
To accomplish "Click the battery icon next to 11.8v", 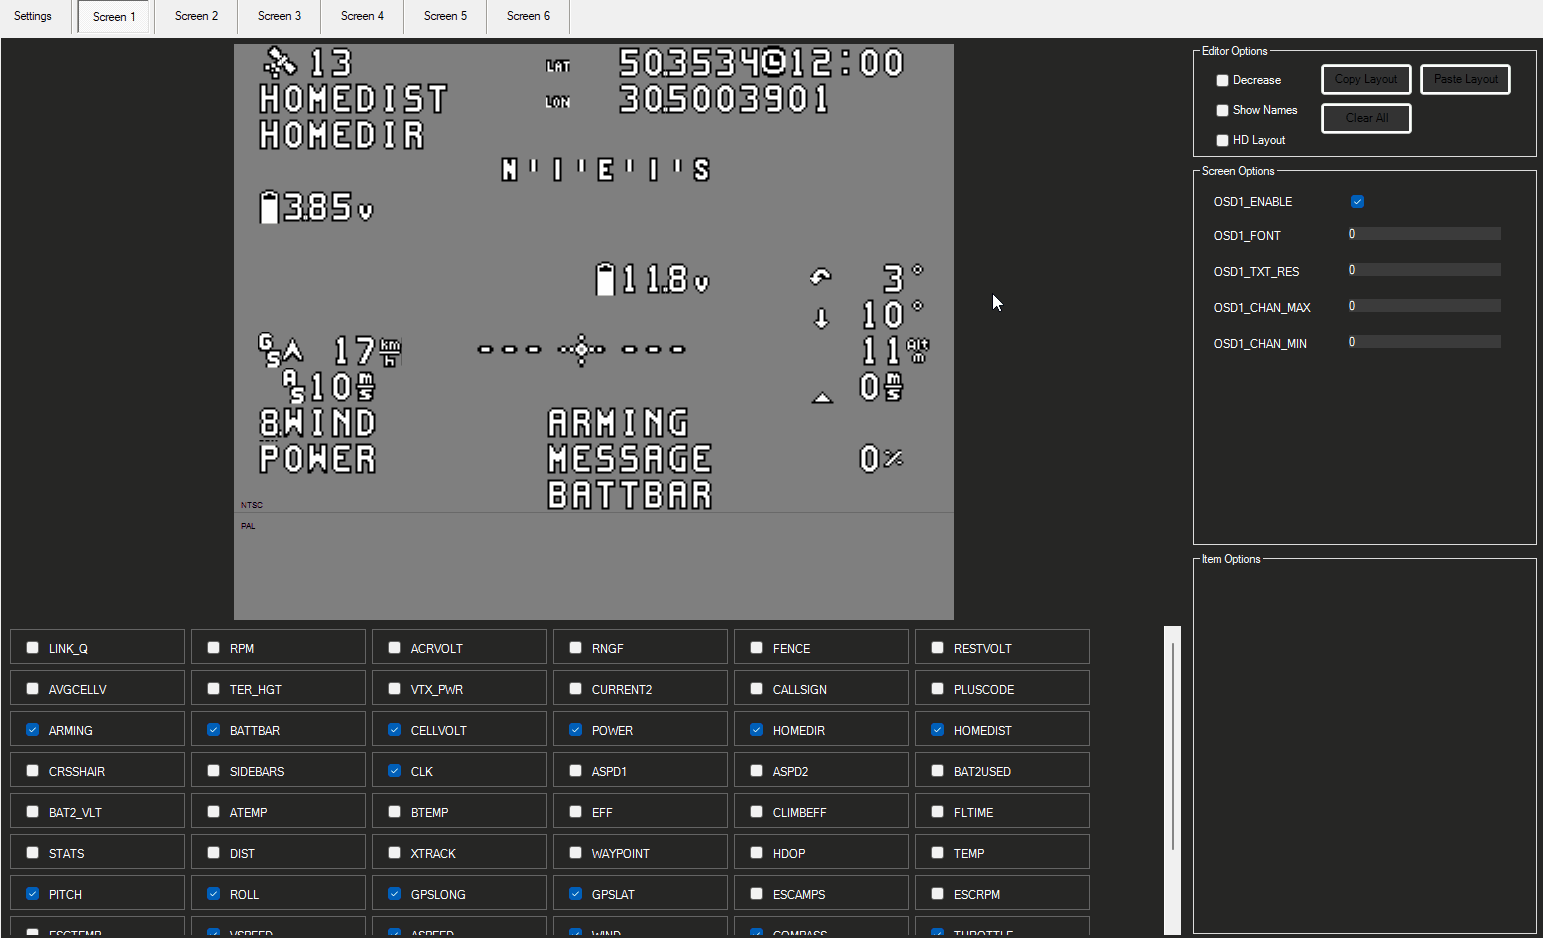I will click(x=605, y=279).
